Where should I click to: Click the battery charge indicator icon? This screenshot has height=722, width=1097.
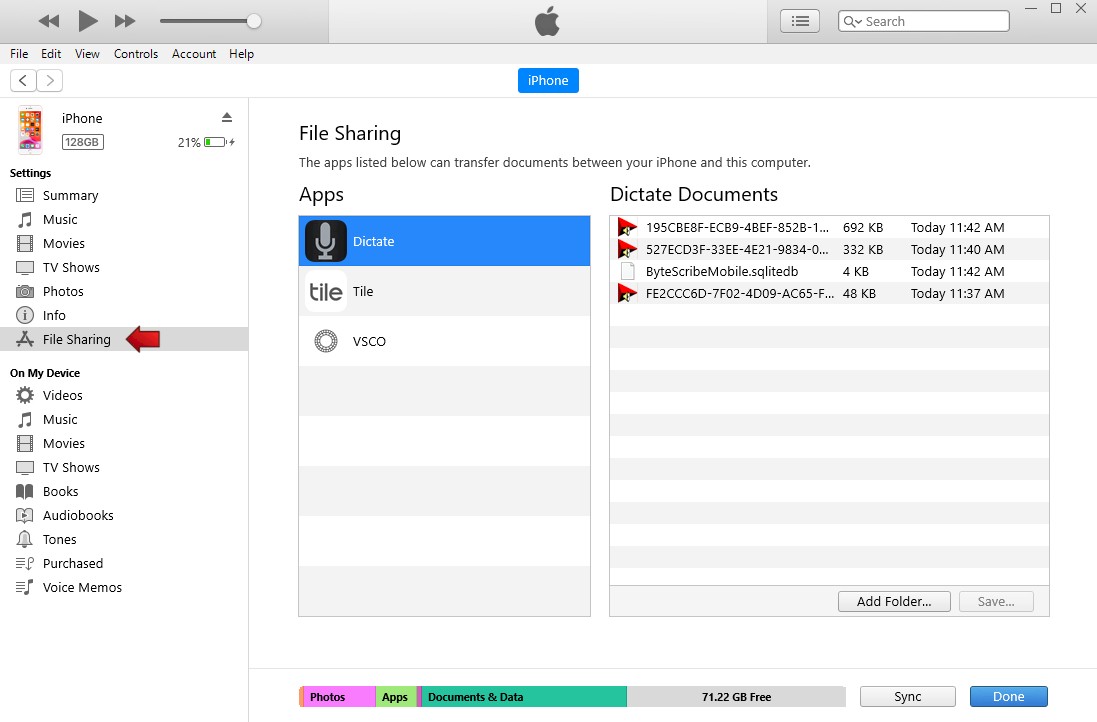pos(219,142)
